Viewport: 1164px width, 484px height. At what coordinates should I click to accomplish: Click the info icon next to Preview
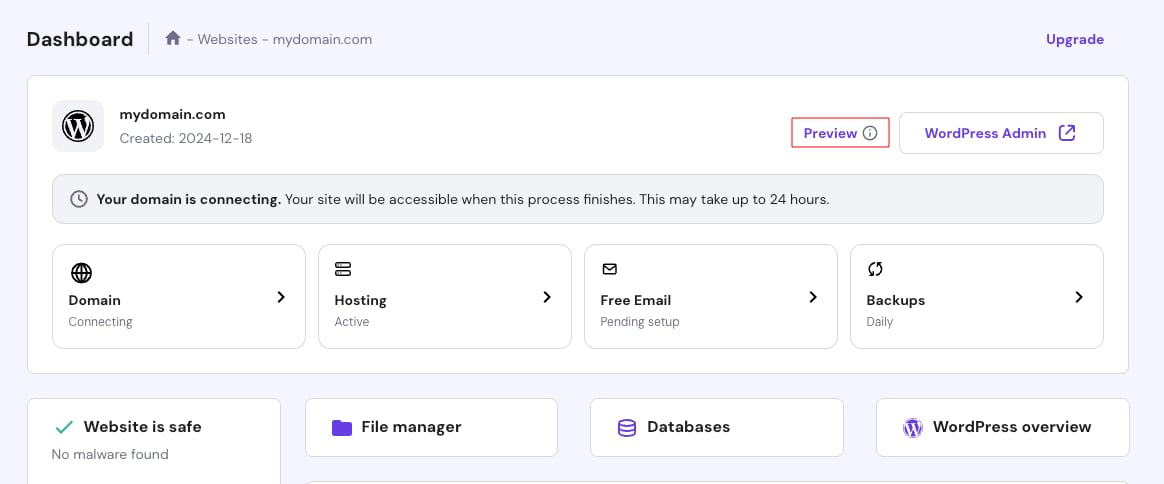coord(870,133)
